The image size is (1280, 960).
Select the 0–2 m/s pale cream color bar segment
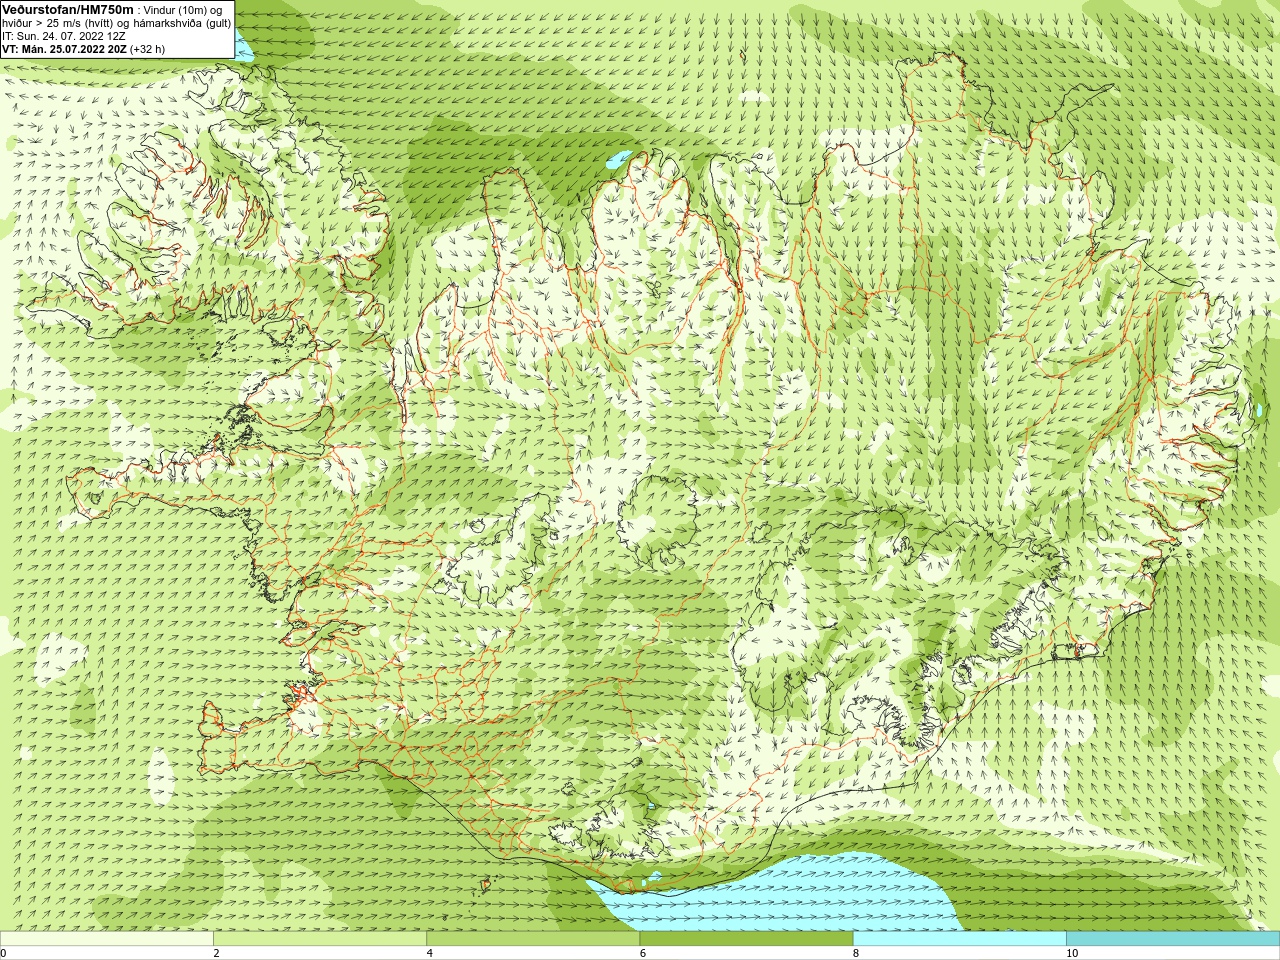coord(107,939)
